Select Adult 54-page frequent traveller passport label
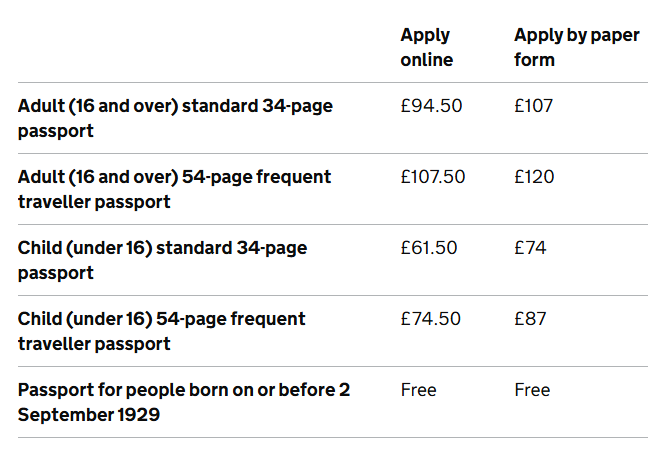 [174, 189]
